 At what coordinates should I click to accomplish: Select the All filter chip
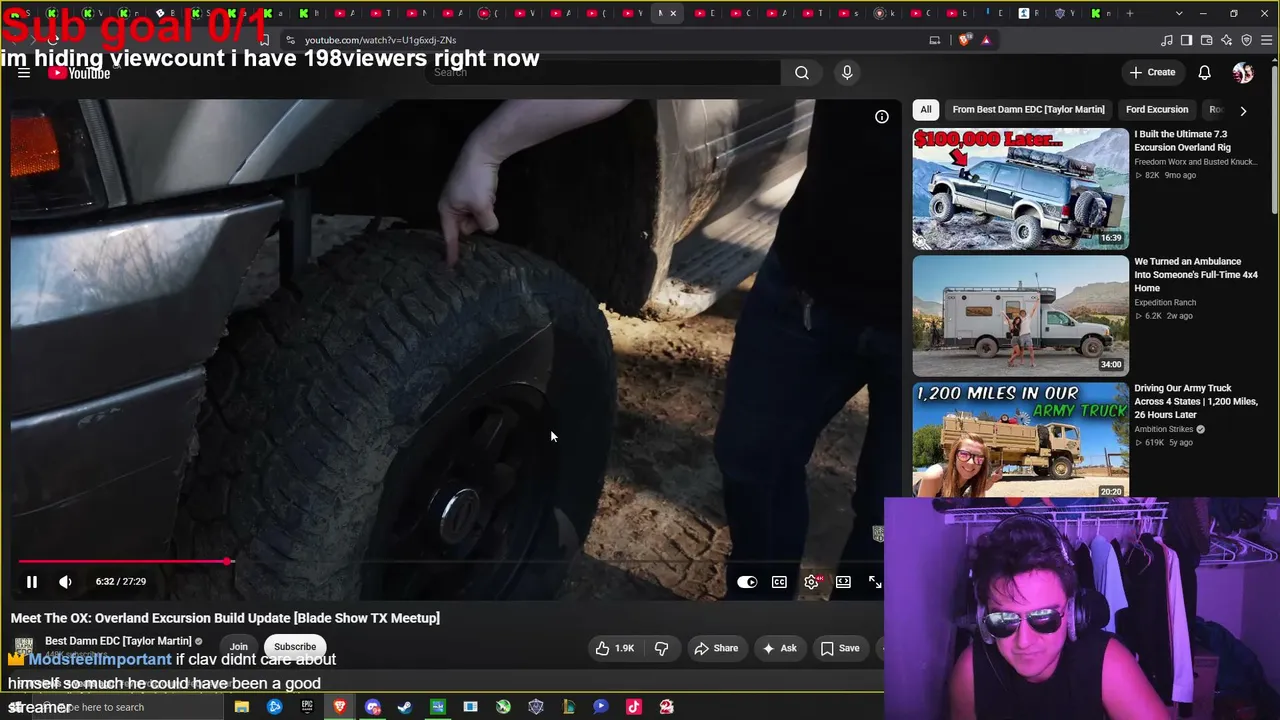pos(926,110)
